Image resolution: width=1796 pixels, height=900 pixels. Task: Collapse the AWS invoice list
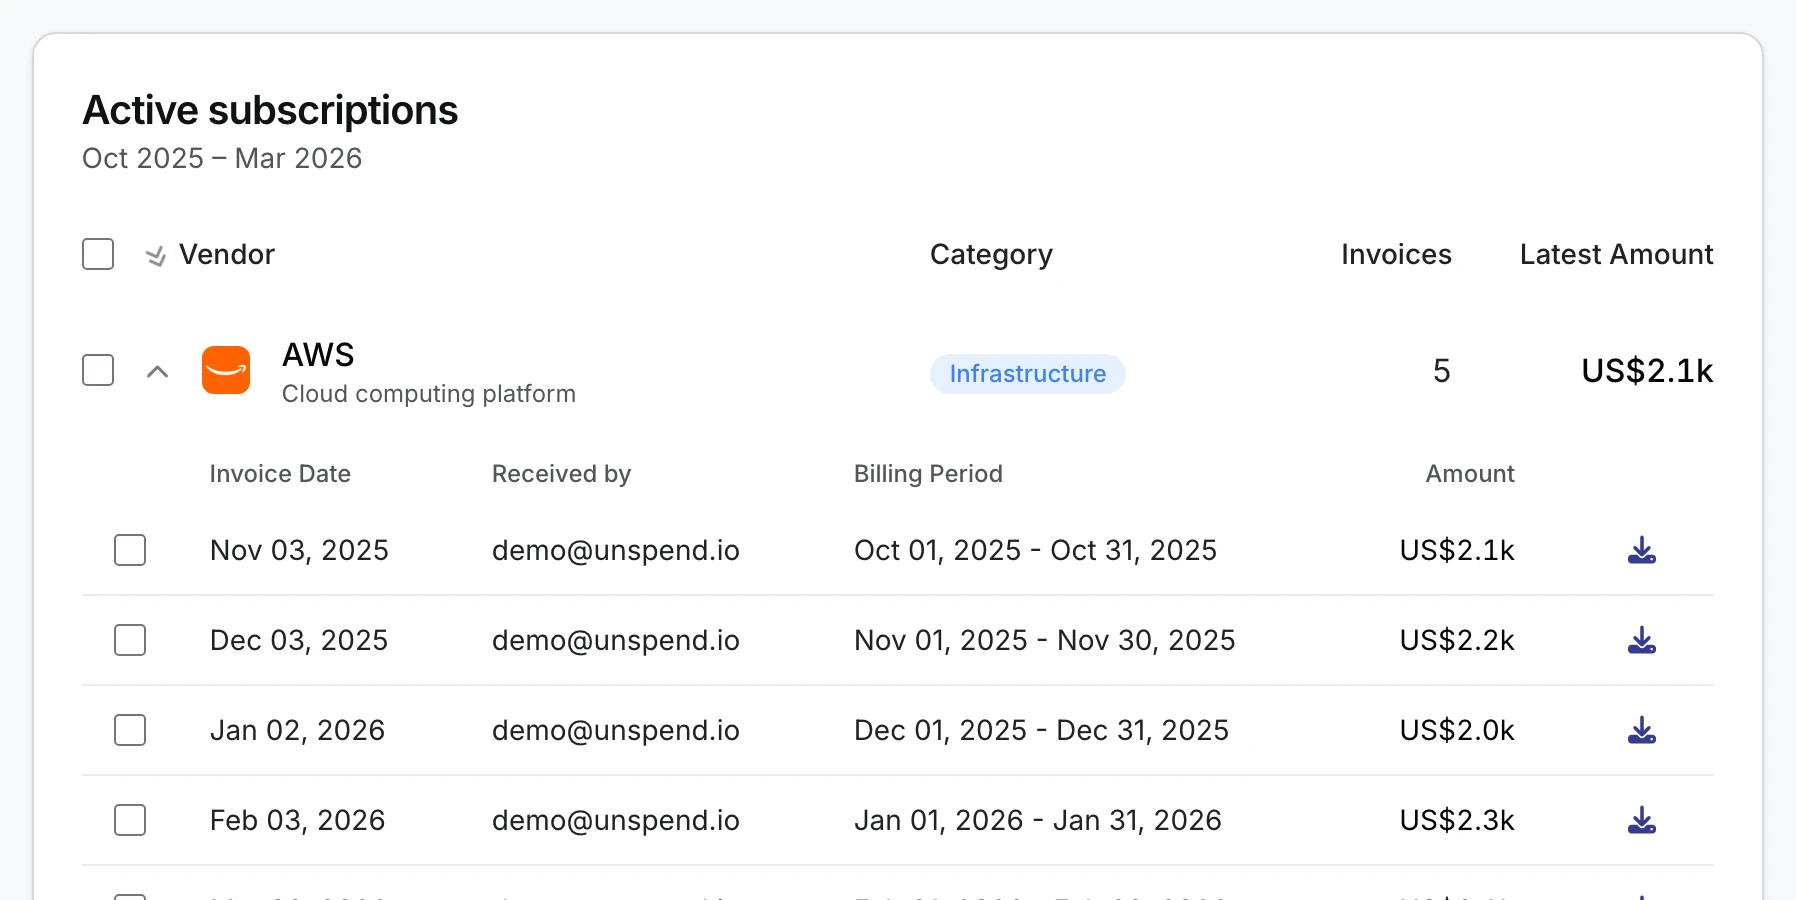point(158,370)
